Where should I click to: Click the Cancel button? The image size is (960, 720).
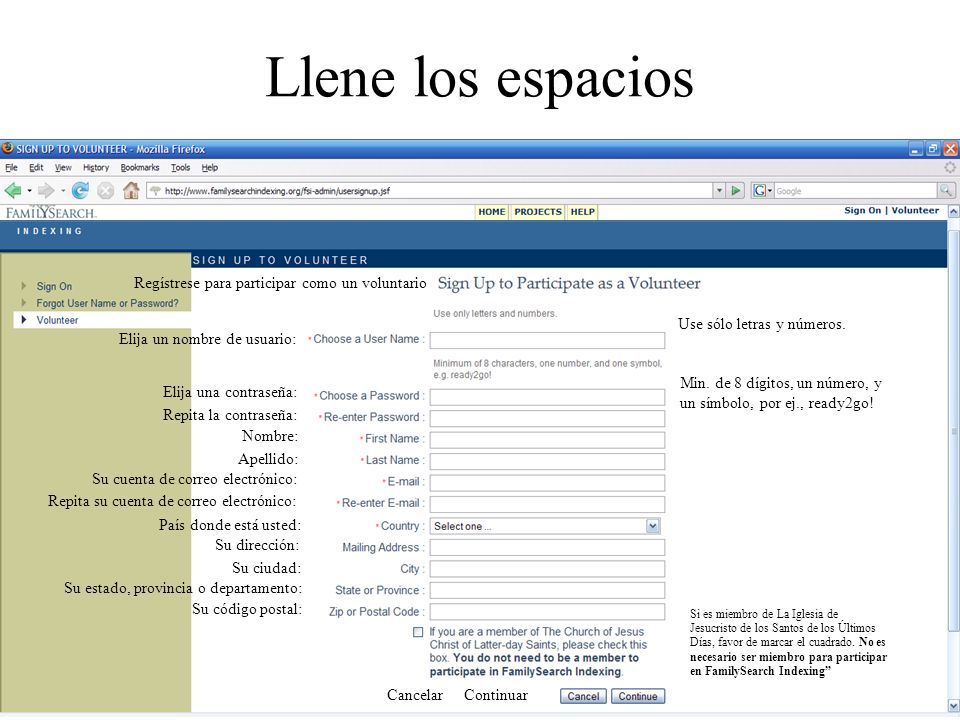coord(583,696)
